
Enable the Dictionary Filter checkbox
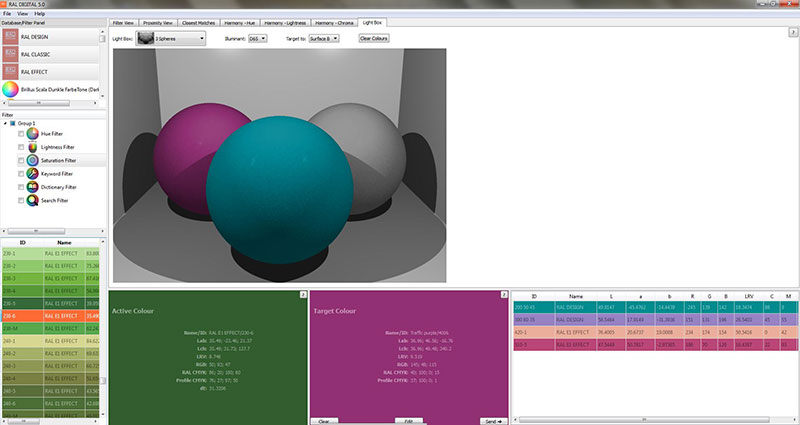pyautogui.click(x=21, y=187)
